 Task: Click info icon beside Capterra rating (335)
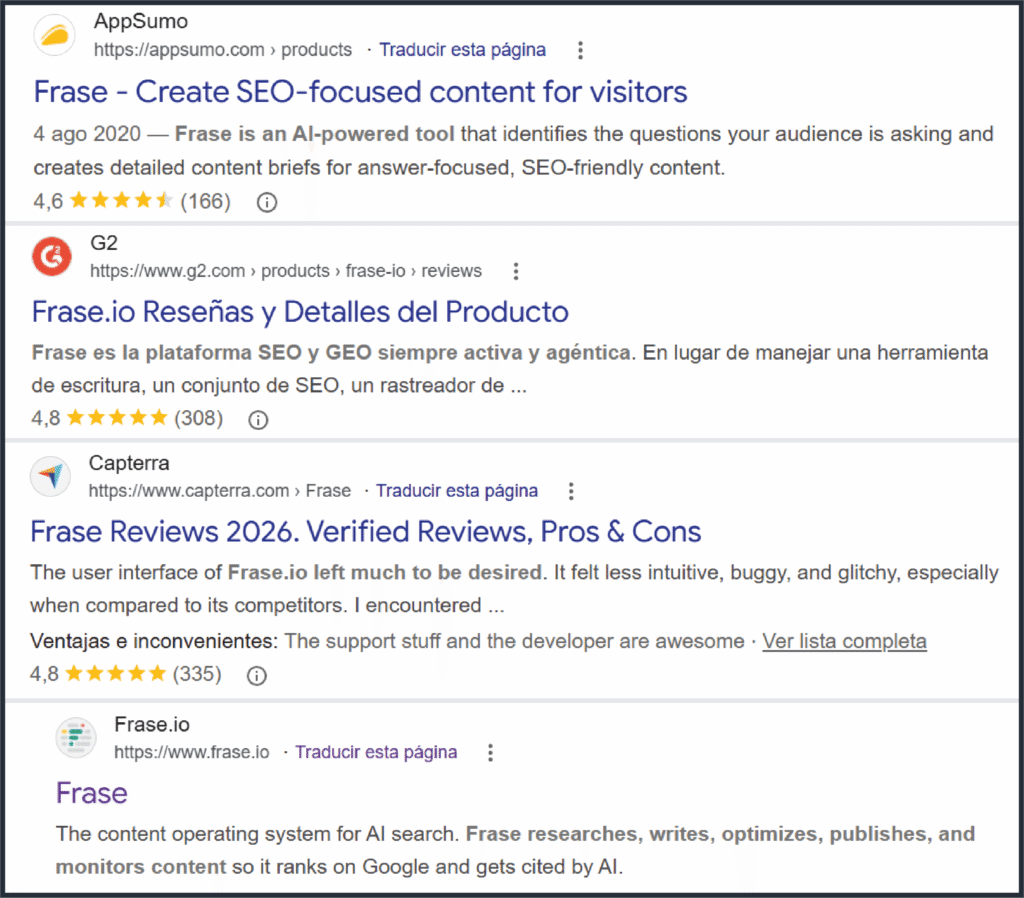[257, 675]
